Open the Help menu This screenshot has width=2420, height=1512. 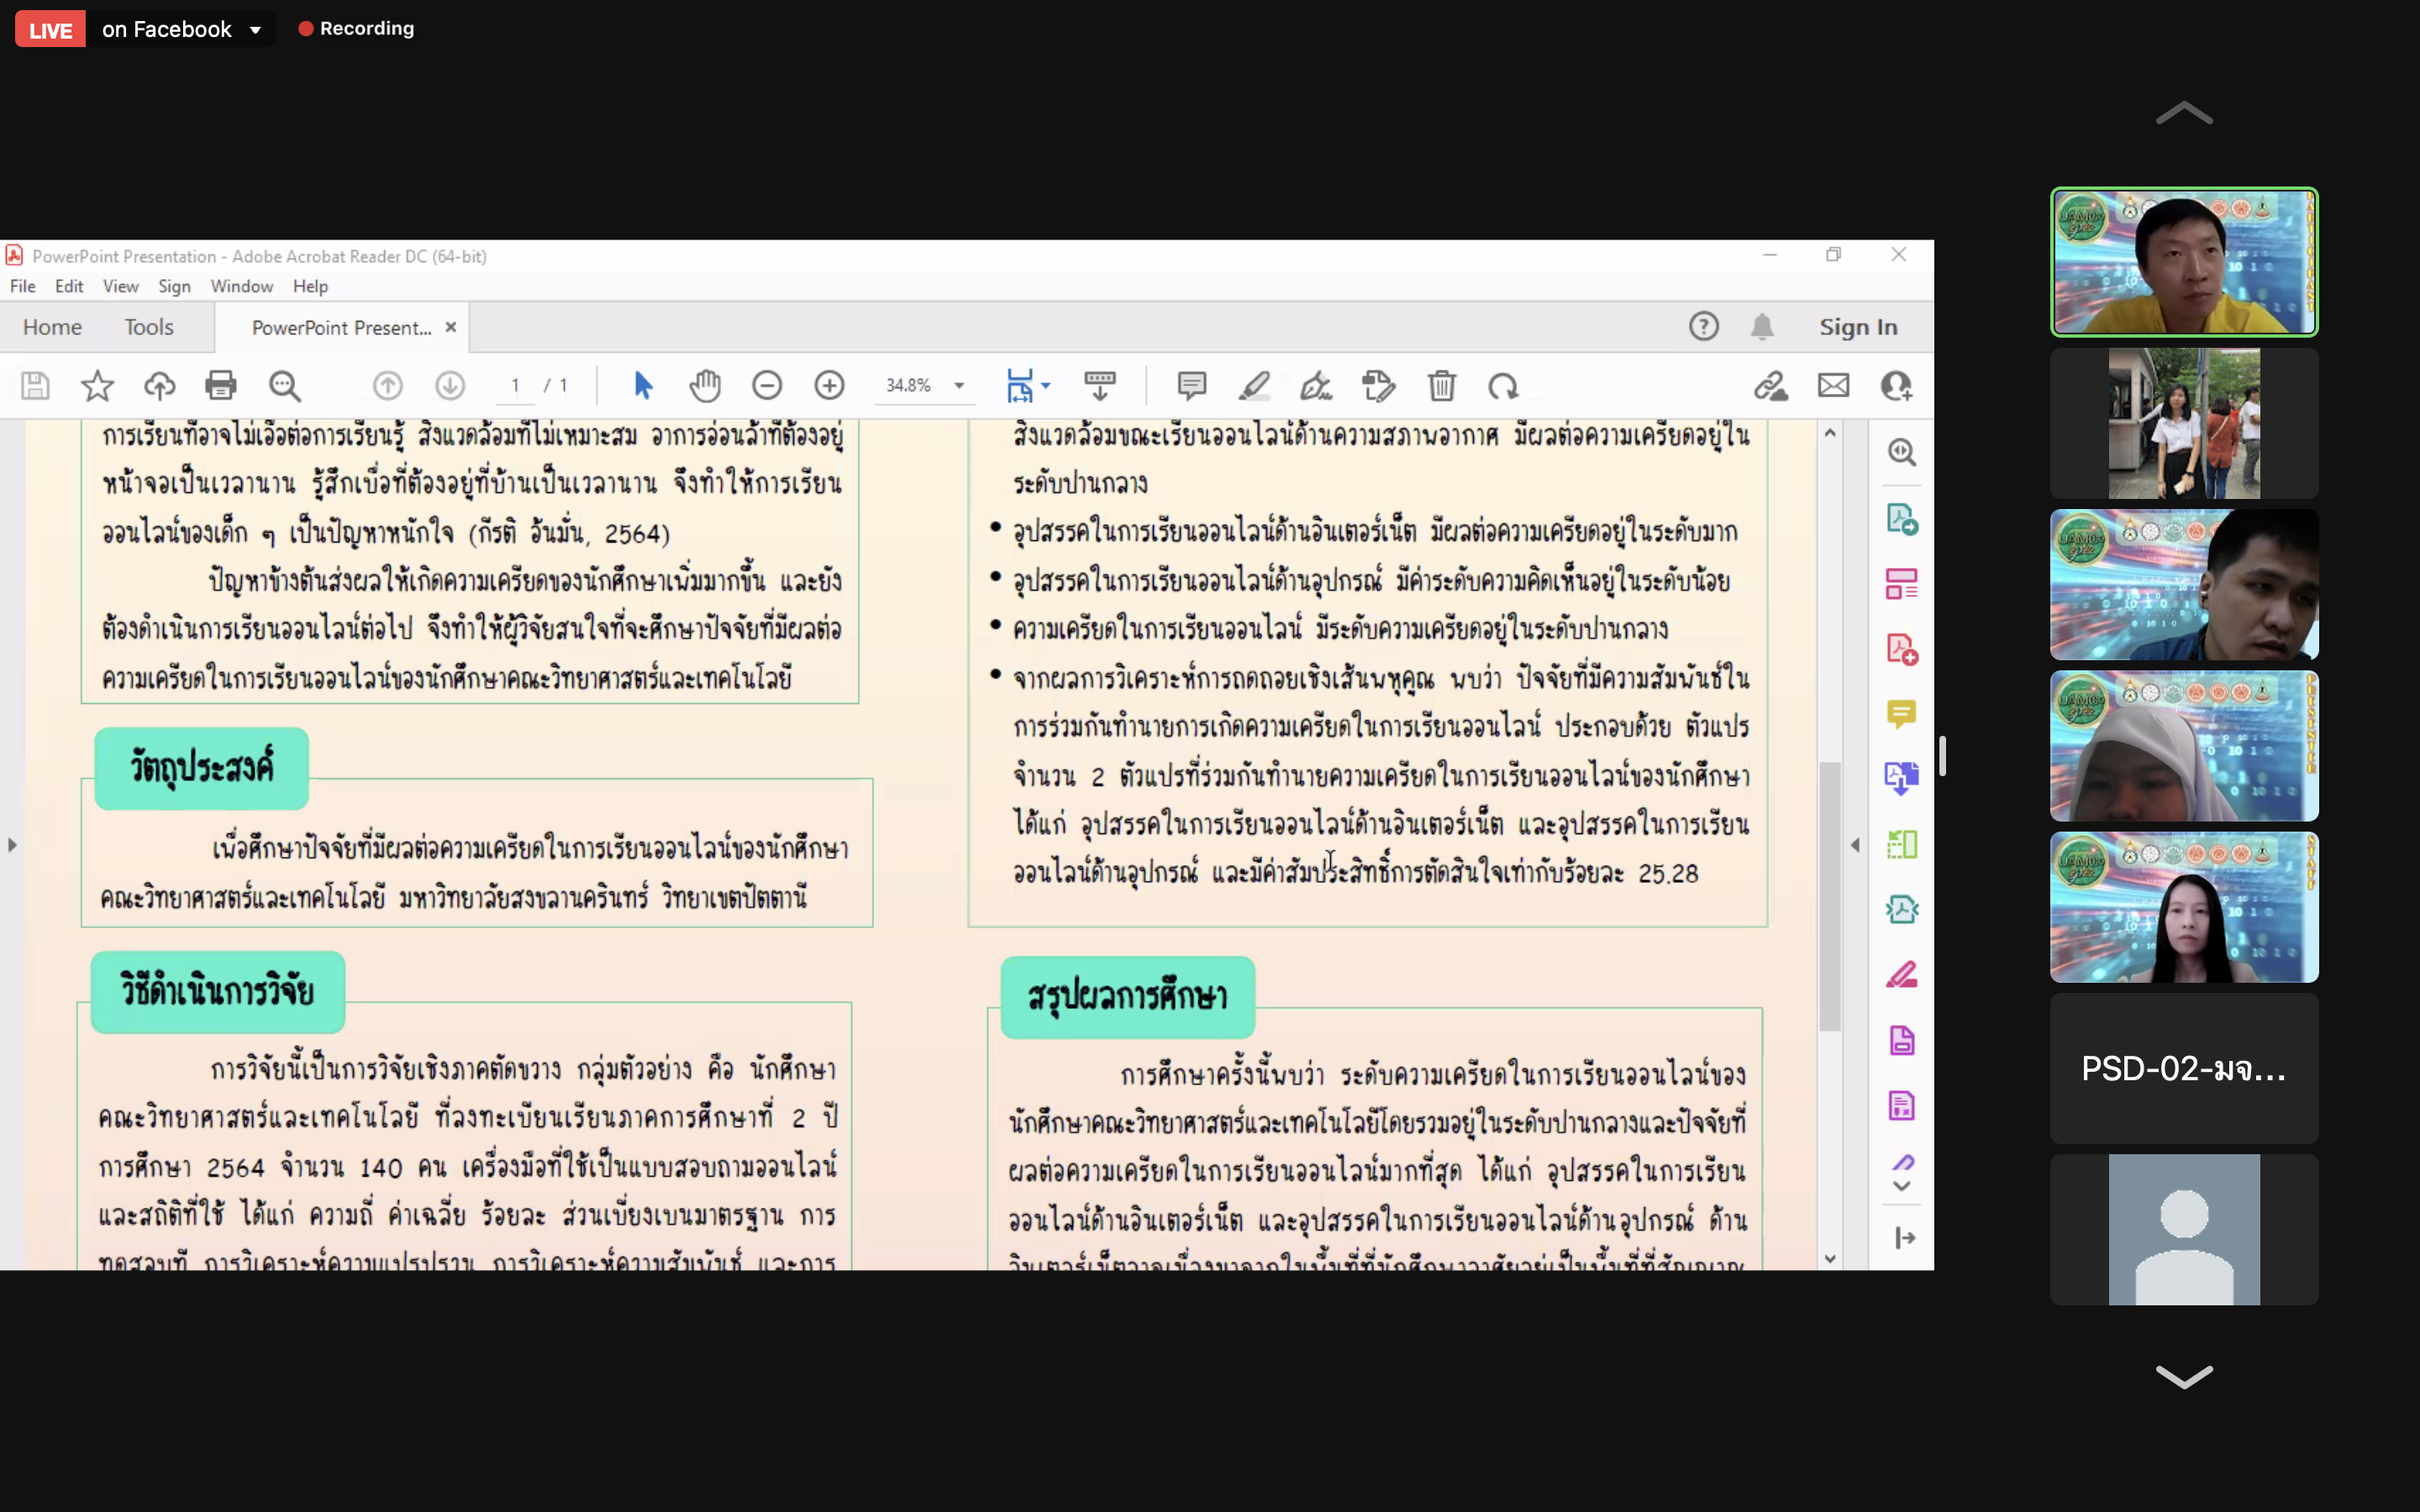coord(310,286)
